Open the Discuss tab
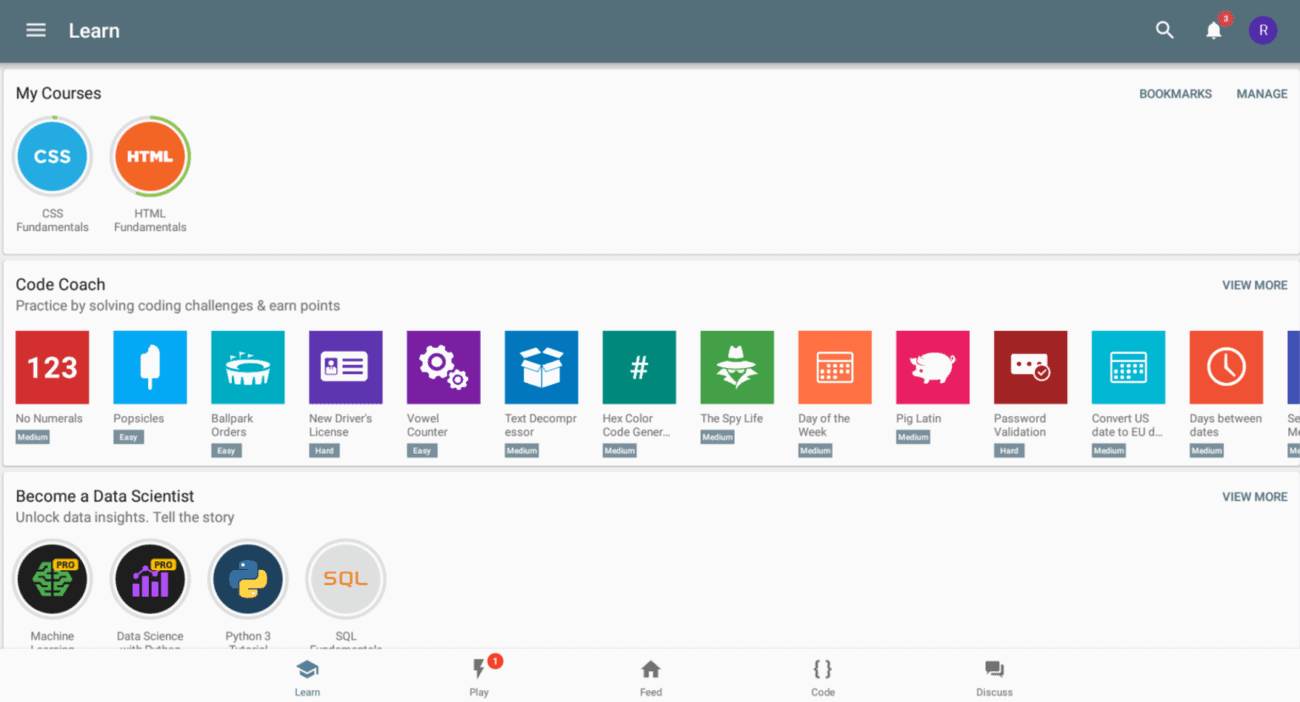 [x=994, y=677]
